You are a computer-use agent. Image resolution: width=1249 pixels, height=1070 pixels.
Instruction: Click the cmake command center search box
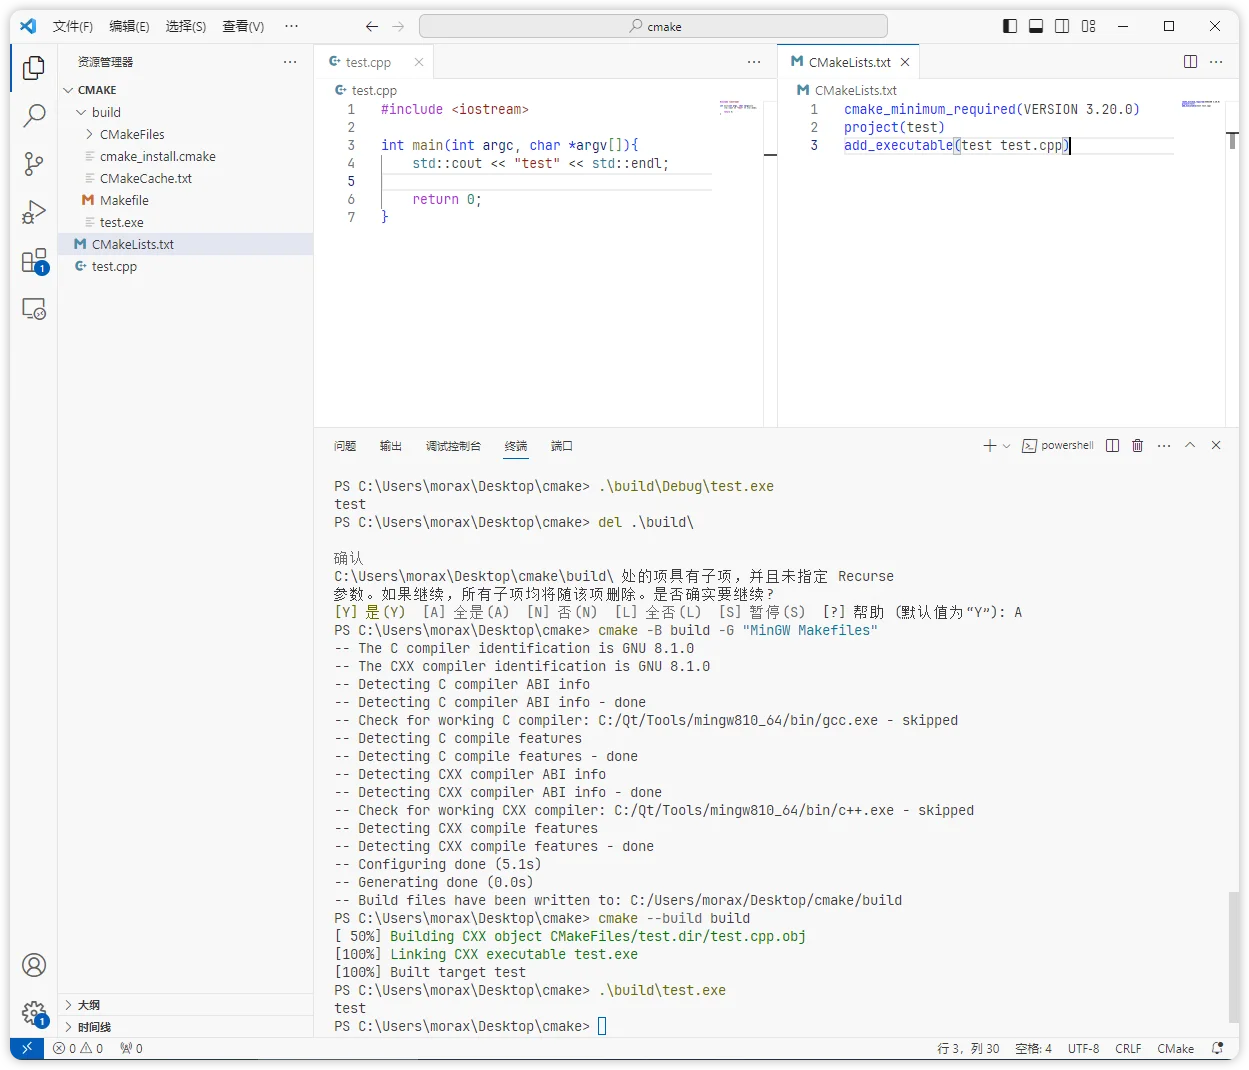653,26
